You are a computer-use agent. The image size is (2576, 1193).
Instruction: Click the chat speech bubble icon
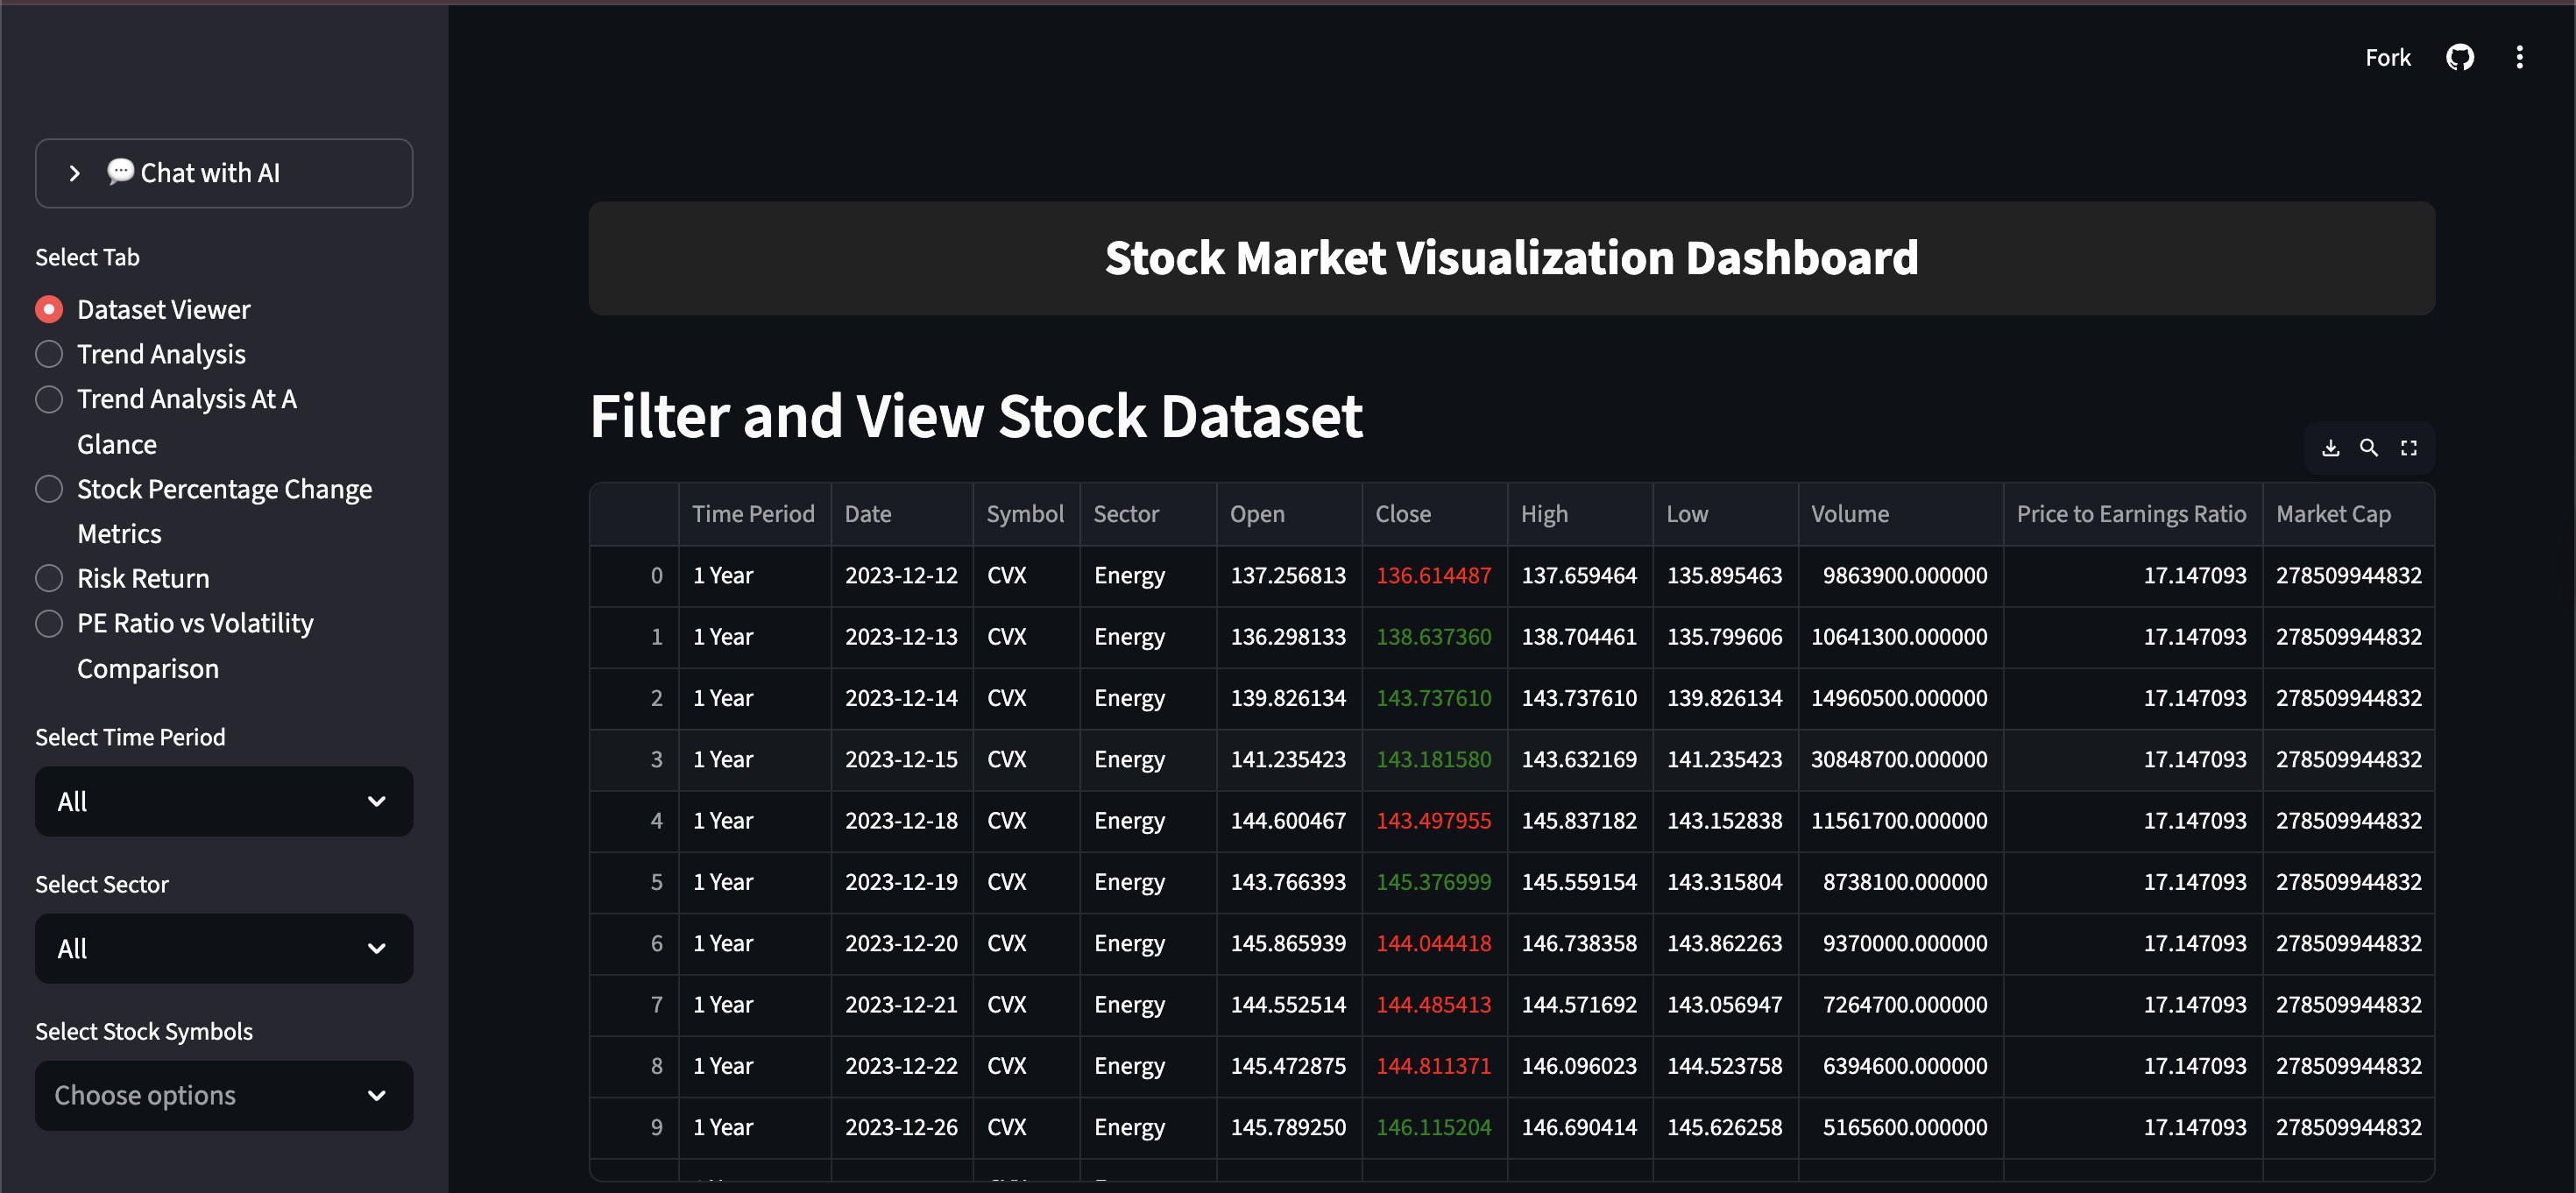[120, 171]
